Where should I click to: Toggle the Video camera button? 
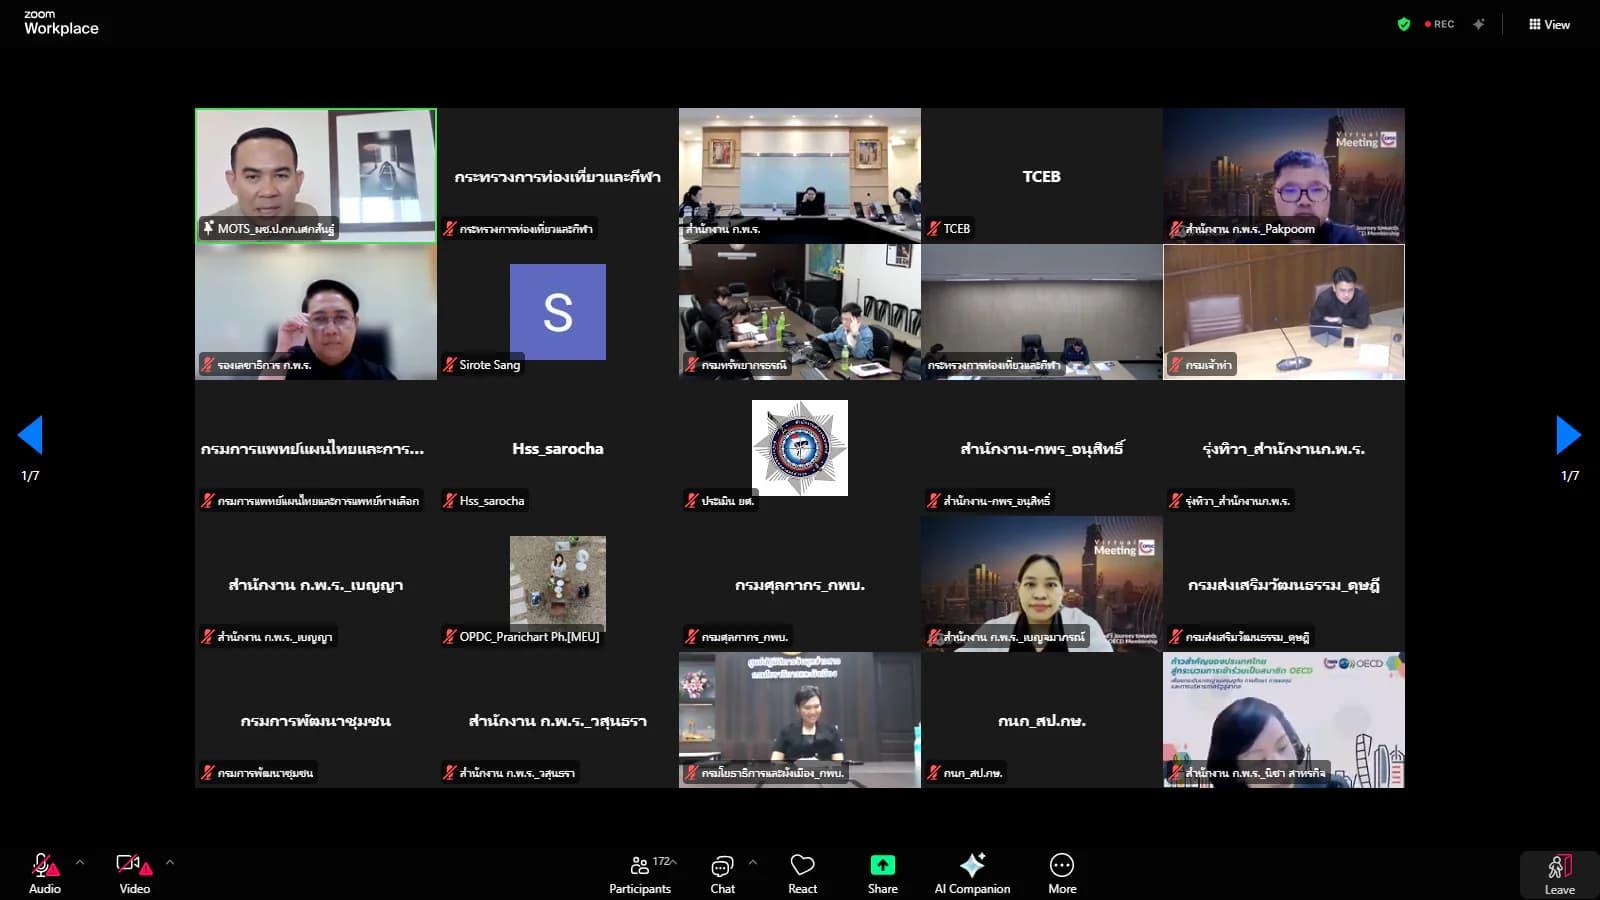coord(134,873)
